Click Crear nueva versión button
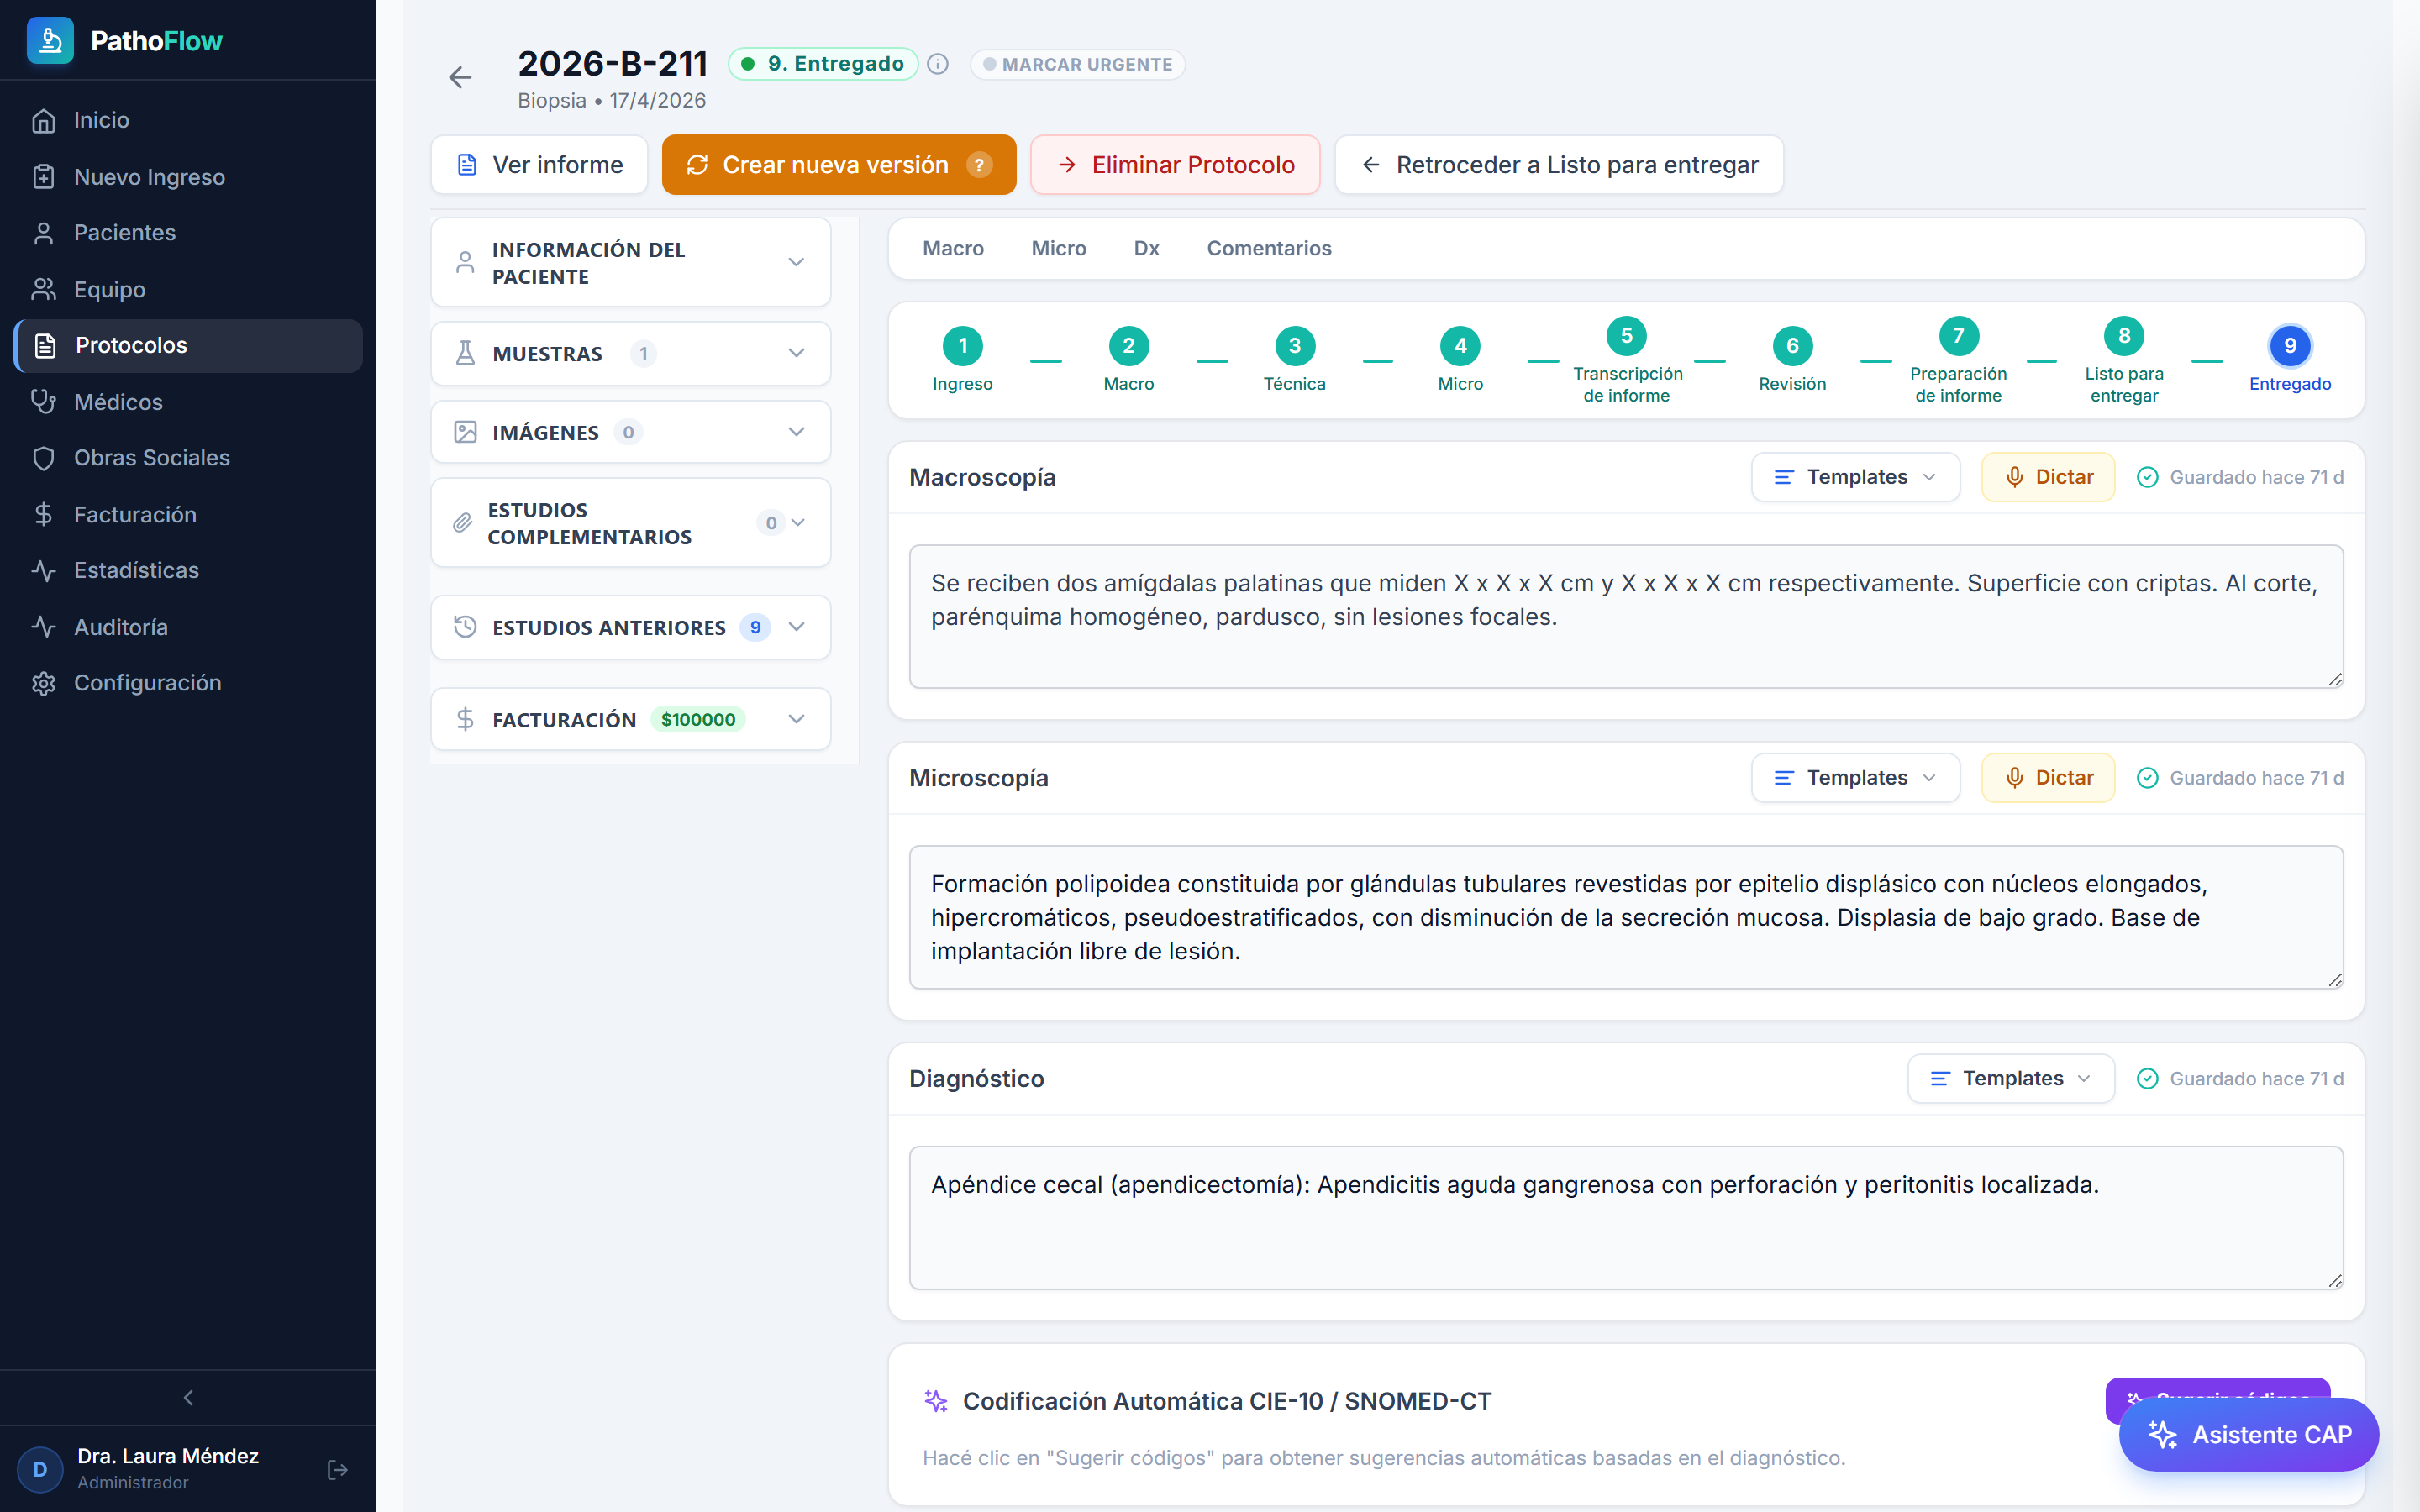The width and height of the screenshot is (2420, 1512). [838, 165]
